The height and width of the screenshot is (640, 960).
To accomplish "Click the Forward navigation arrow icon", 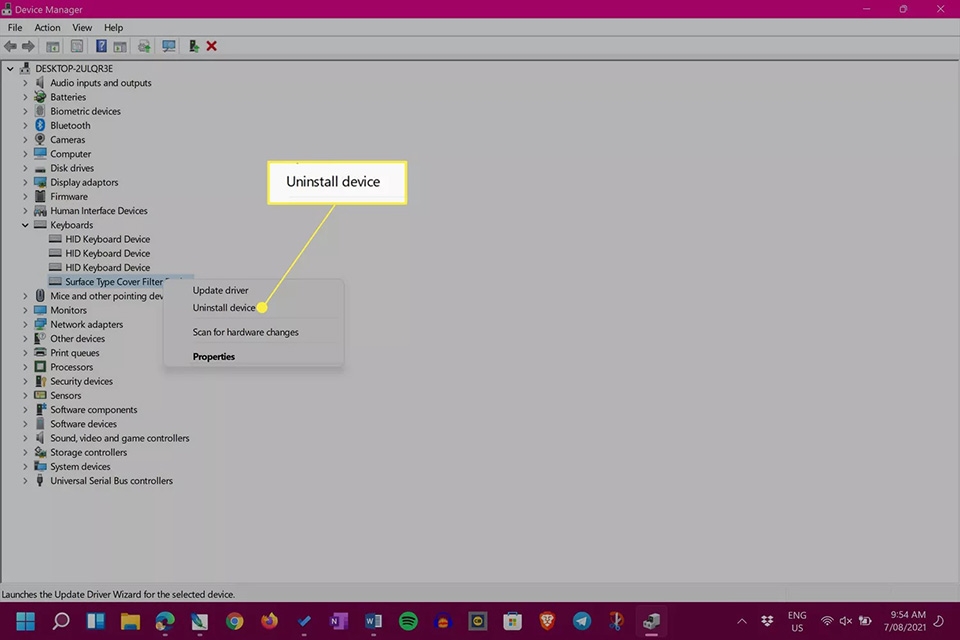I will coord(28,46).
